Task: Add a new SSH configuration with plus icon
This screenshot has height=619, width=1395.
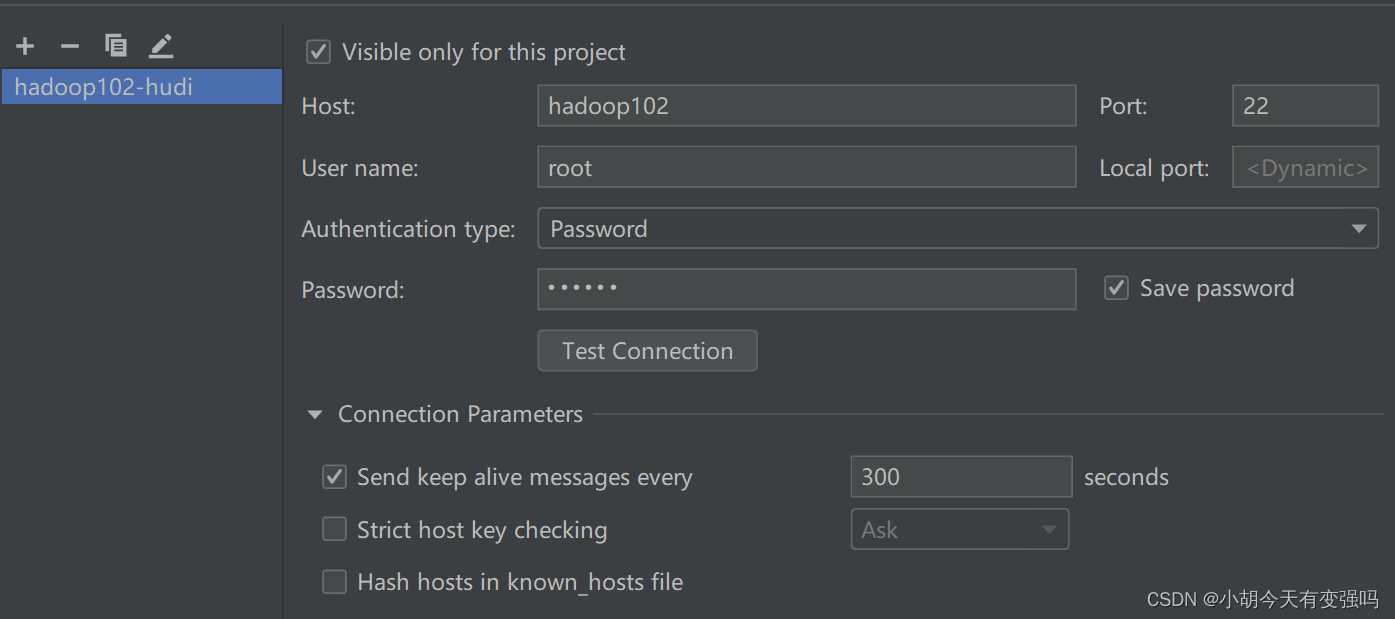Action: point(25,46)
